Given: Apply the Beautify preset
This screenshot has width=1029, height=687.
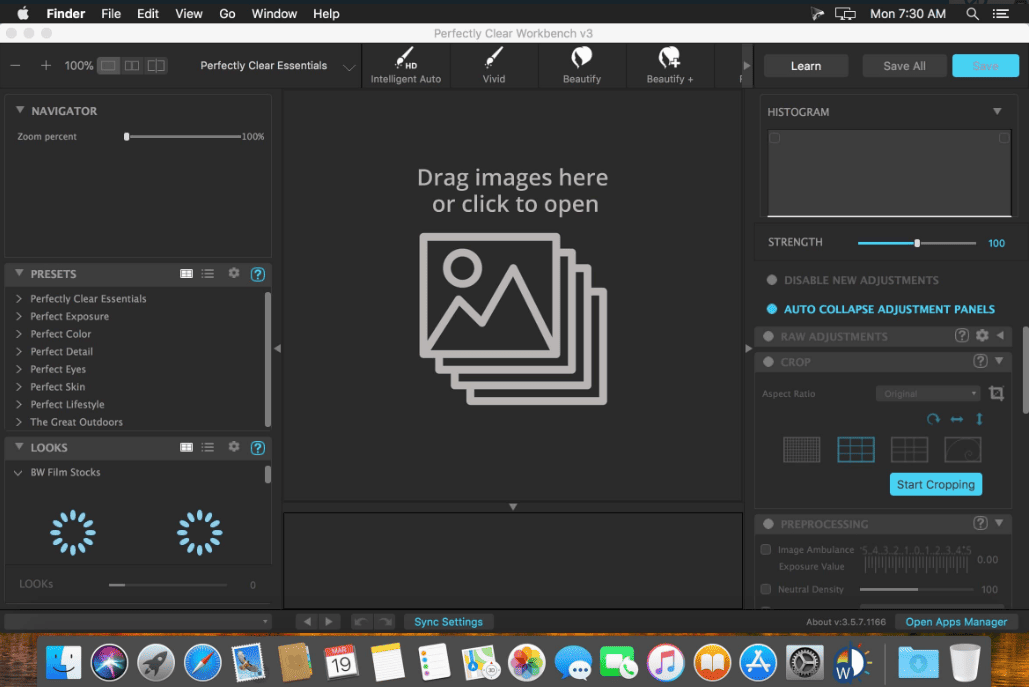Looking at the screenshot, I should (x=581, y=66).
